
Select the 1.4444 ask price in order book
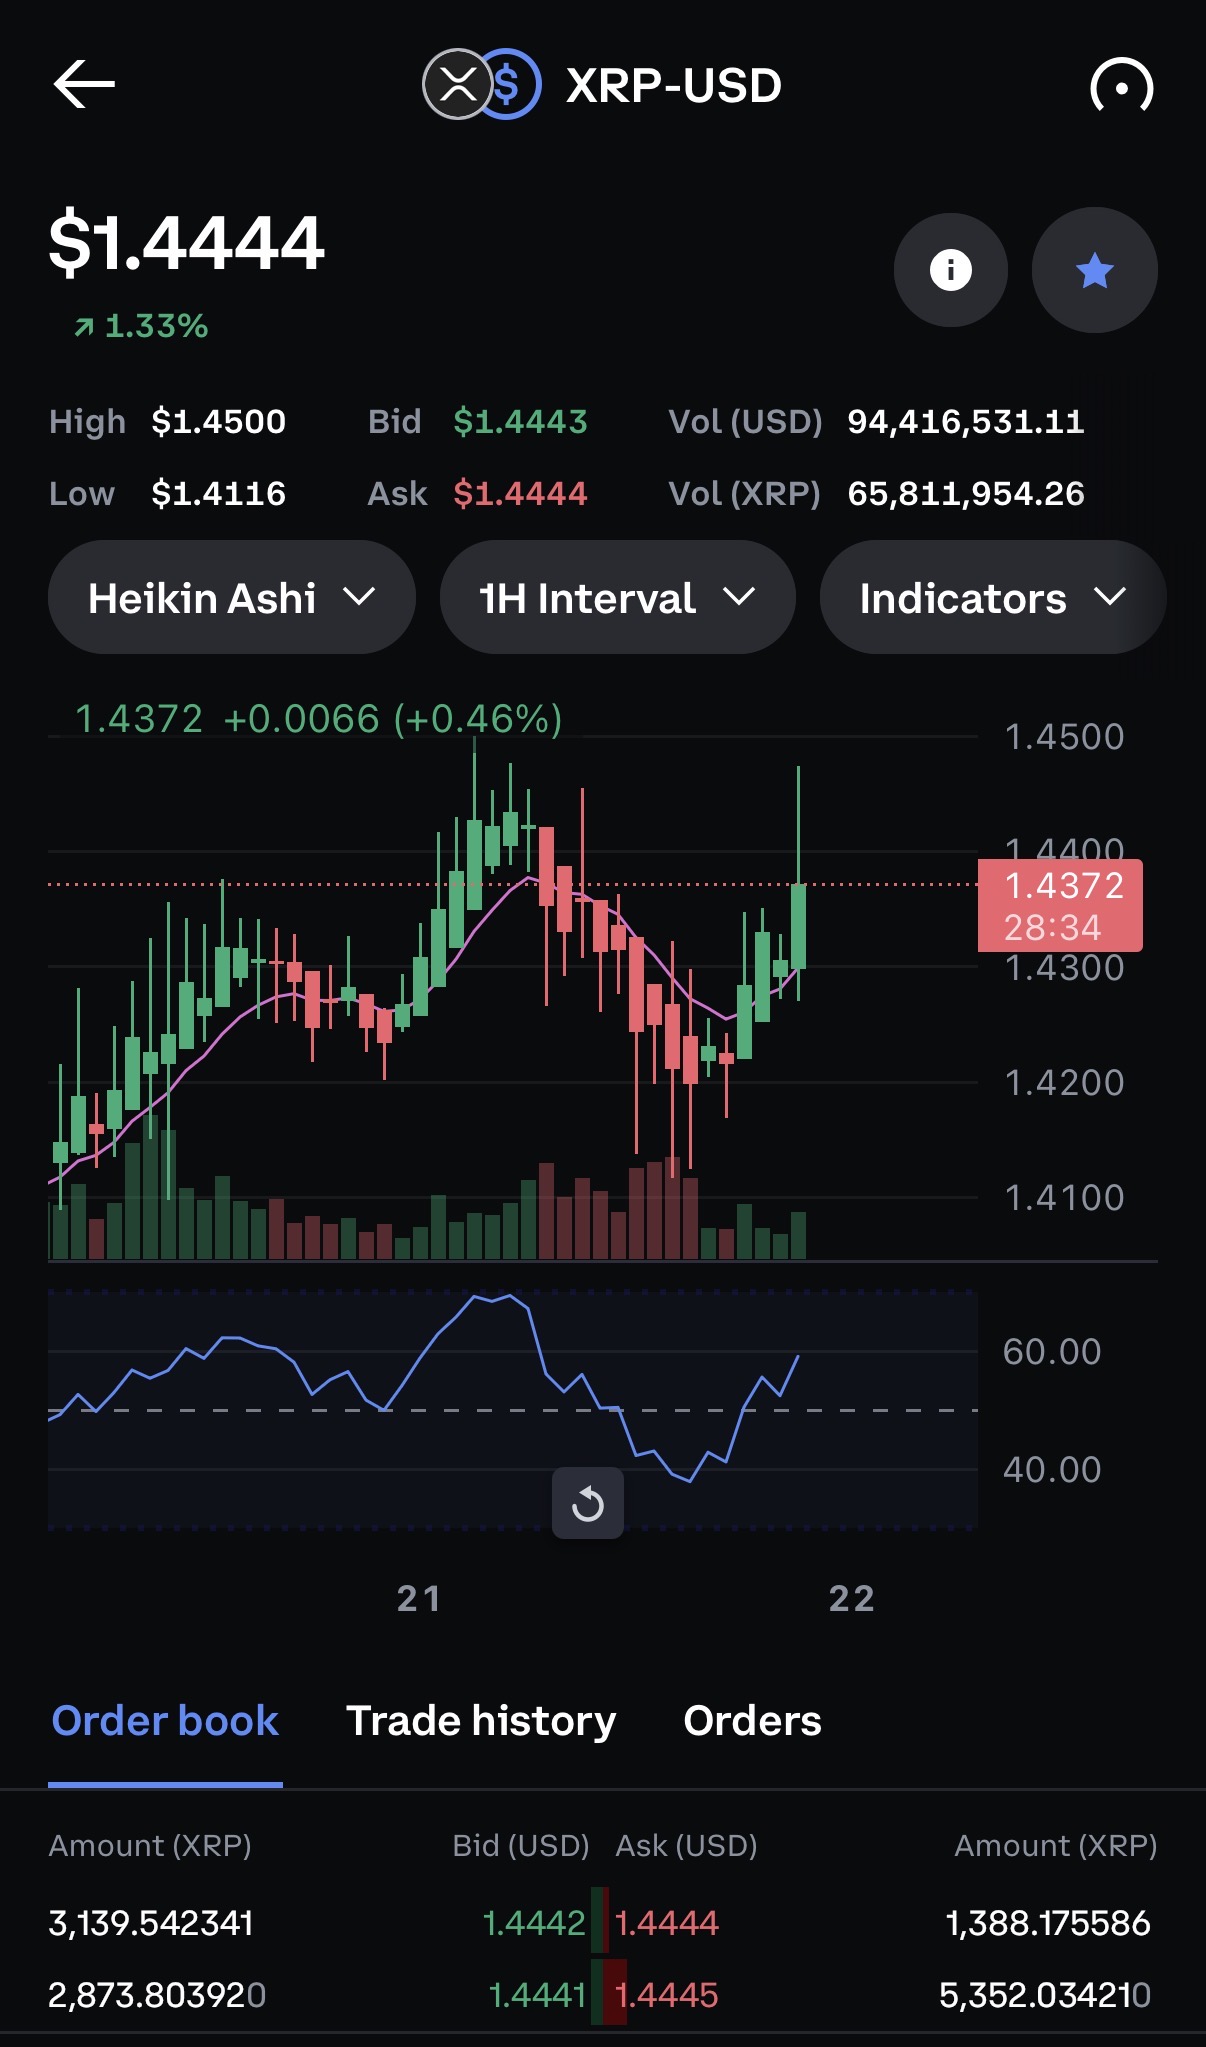click(x=667, y=1923)
